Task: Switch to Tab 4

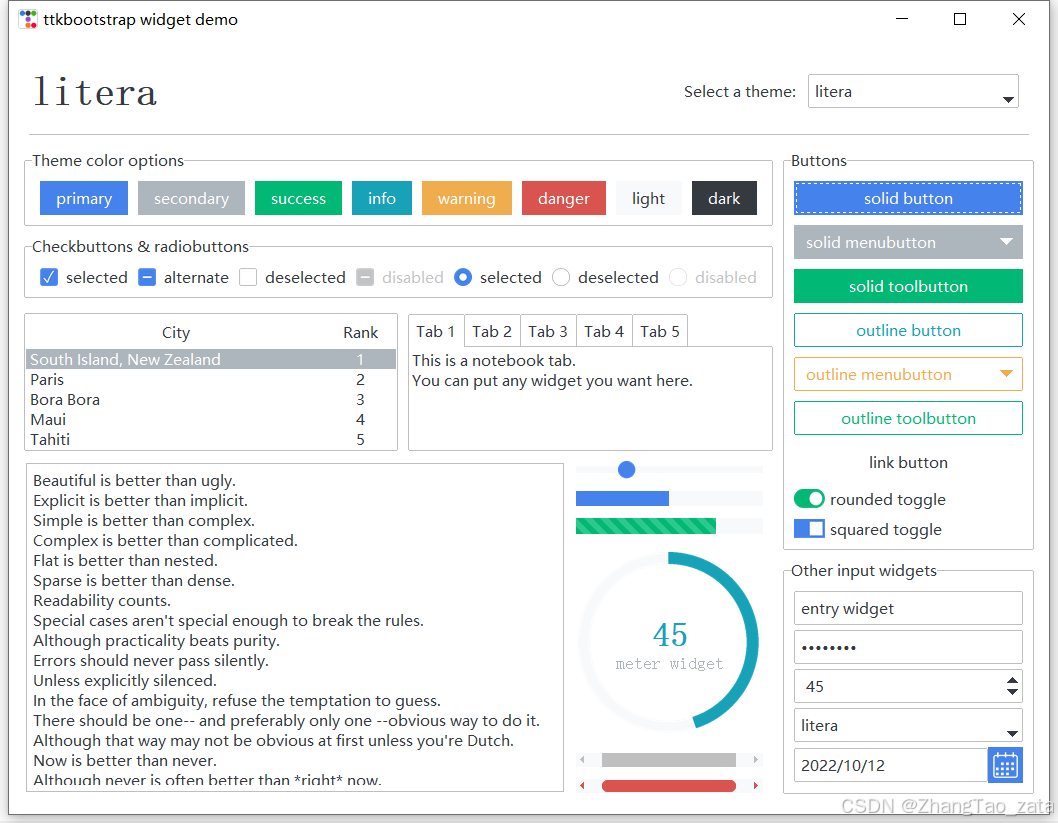Action: tap(604, 331)
